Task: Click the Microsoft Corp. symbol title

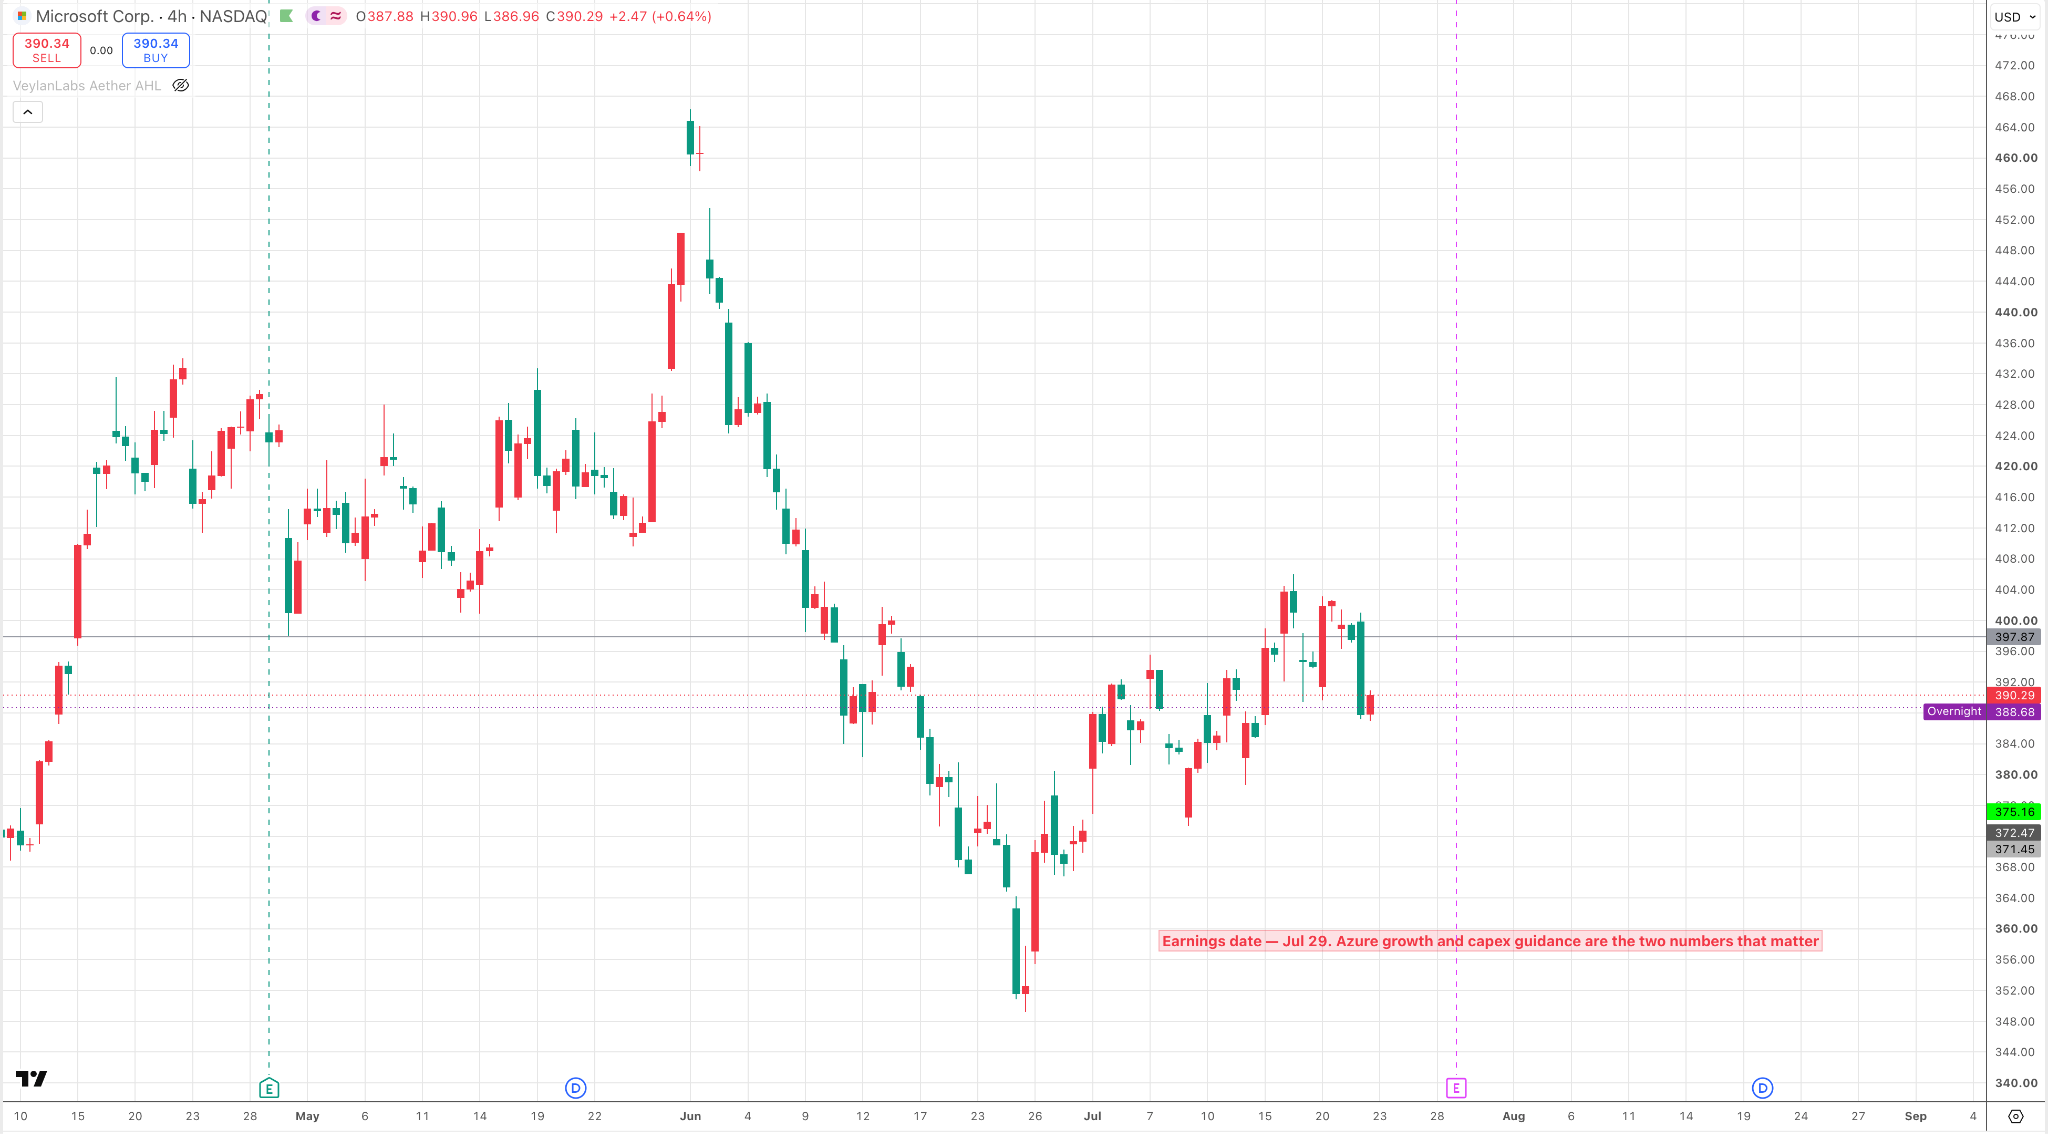Action: pyautogui.click(x=93, y=16)
